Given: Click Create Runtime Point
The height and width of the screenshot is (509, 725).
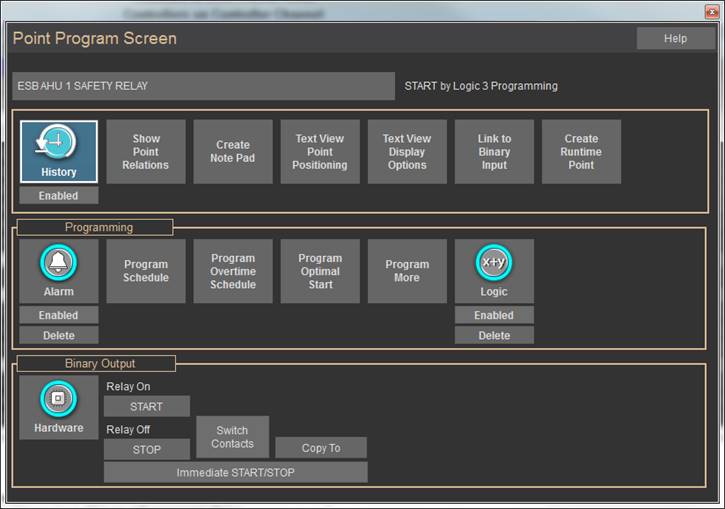Looking at the screenshot, I should pos(581,152).
